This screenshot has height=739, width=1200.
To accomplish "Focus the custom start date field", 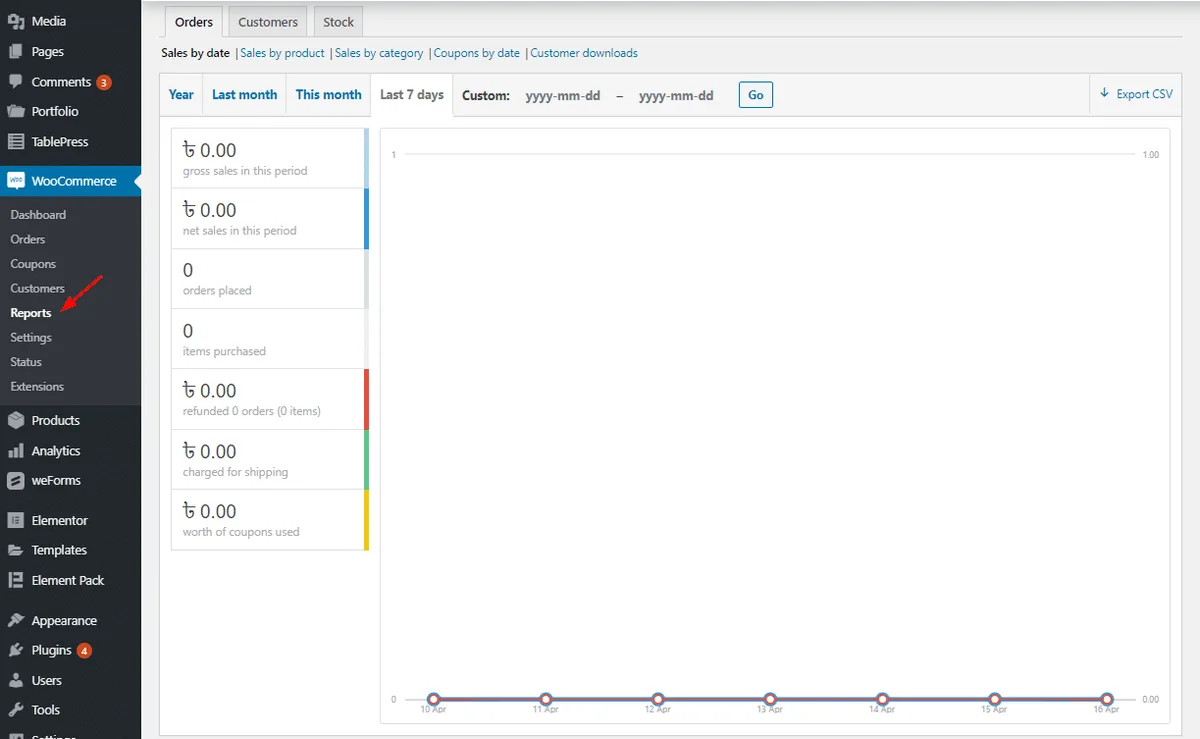I will [563, 96].
